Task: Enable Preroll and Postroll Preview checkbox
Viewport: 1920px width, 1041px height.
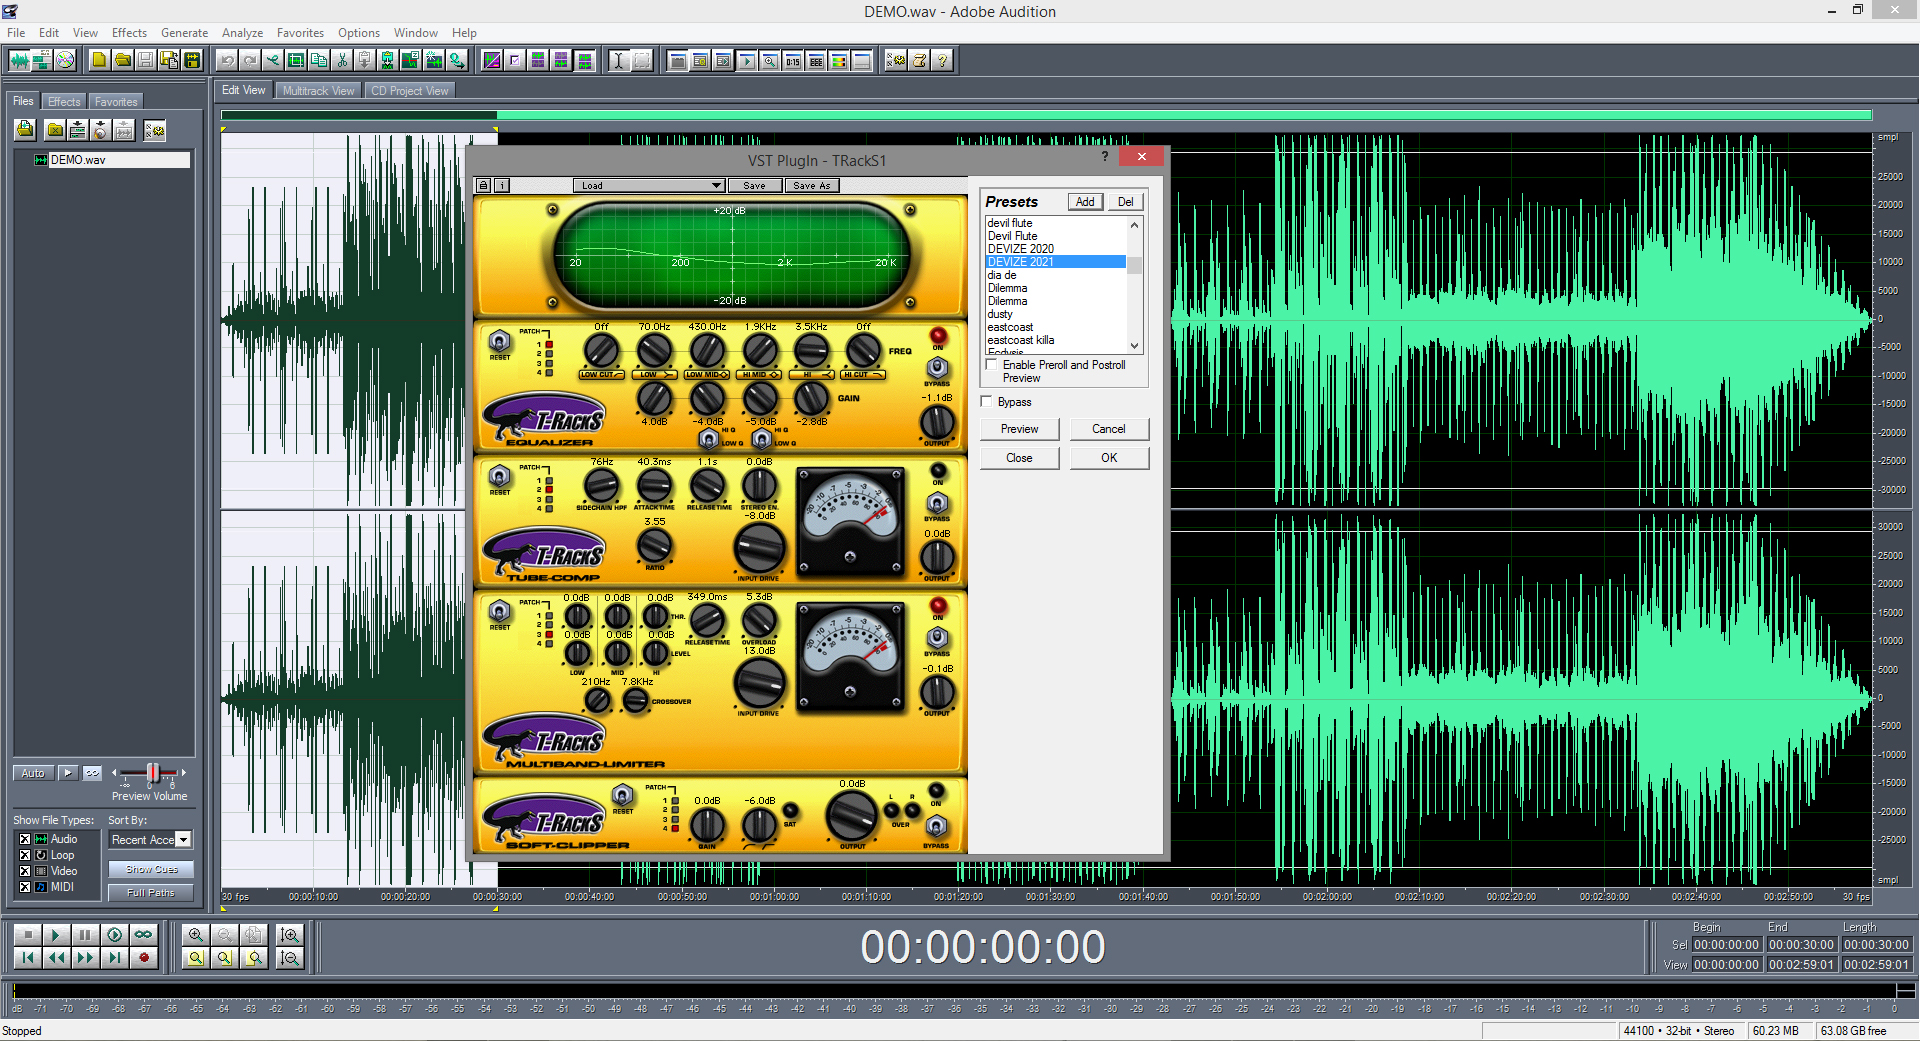Action: click(x=992, y=365)
